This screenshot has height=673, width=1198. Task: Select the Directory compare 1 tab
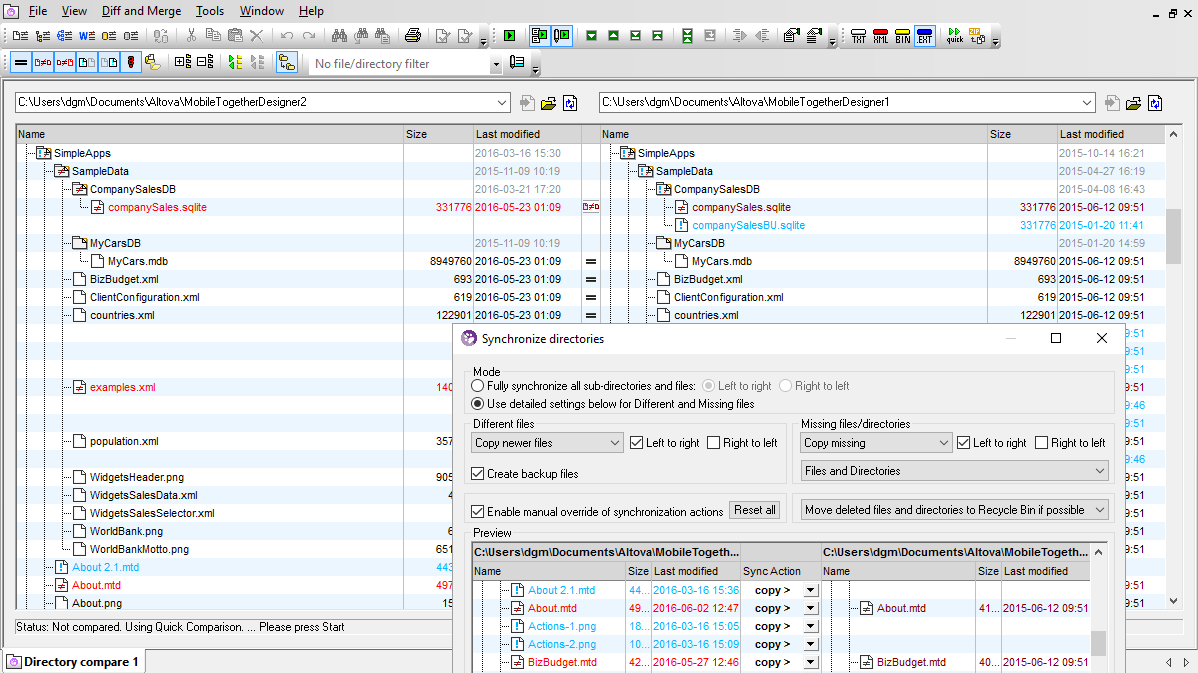(x=74, y=662)
